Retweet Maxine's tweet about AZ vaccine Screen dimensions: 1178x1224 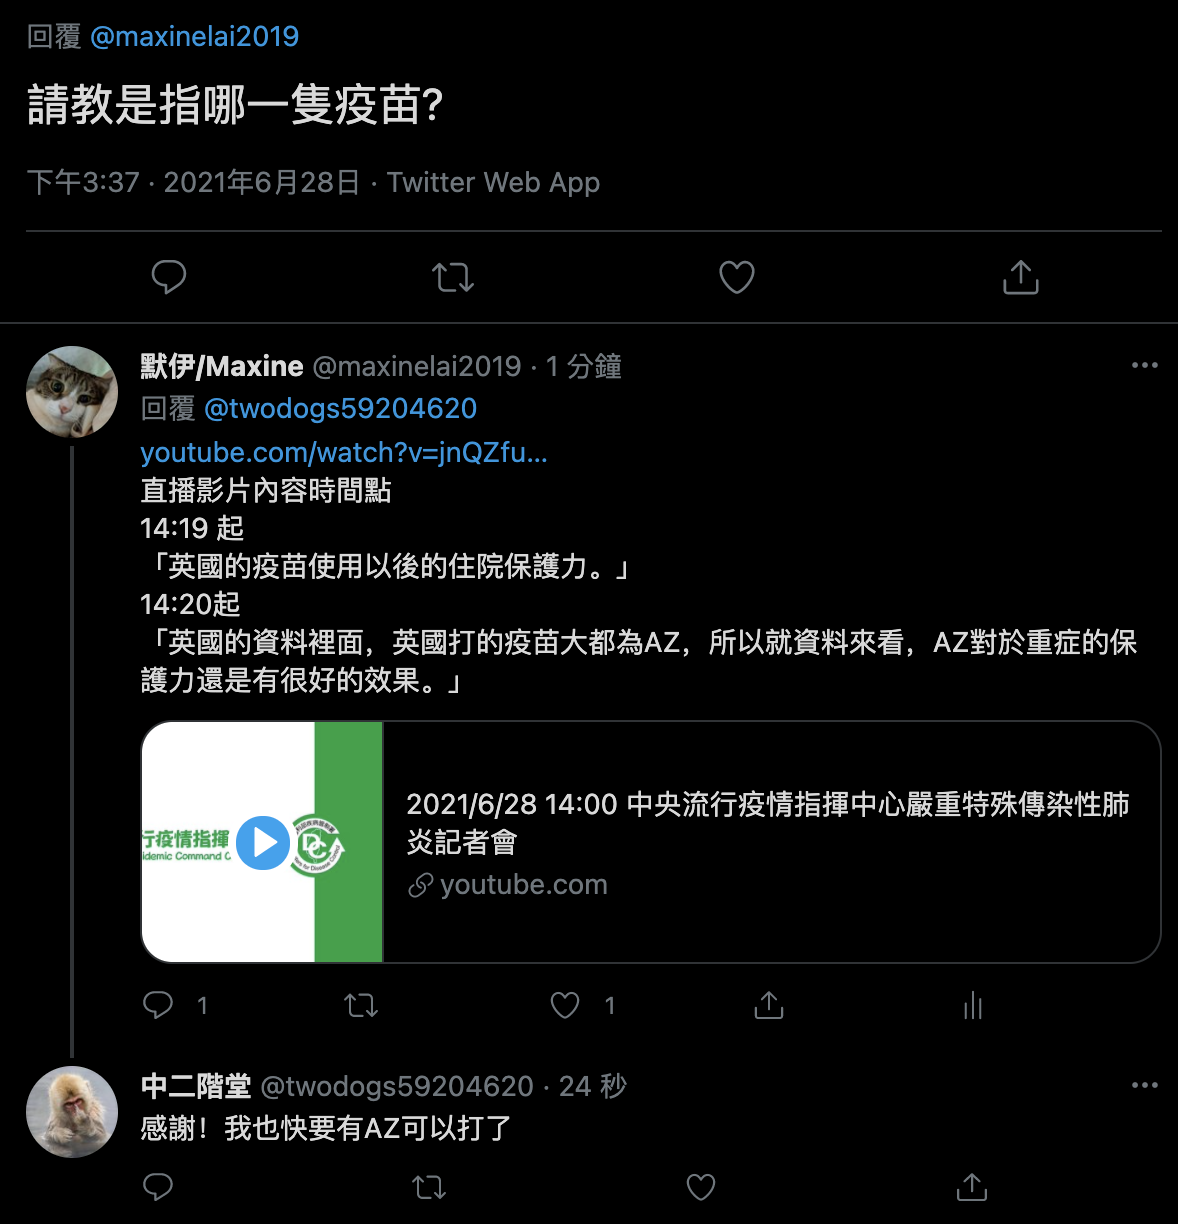[x=361, y=1005]
